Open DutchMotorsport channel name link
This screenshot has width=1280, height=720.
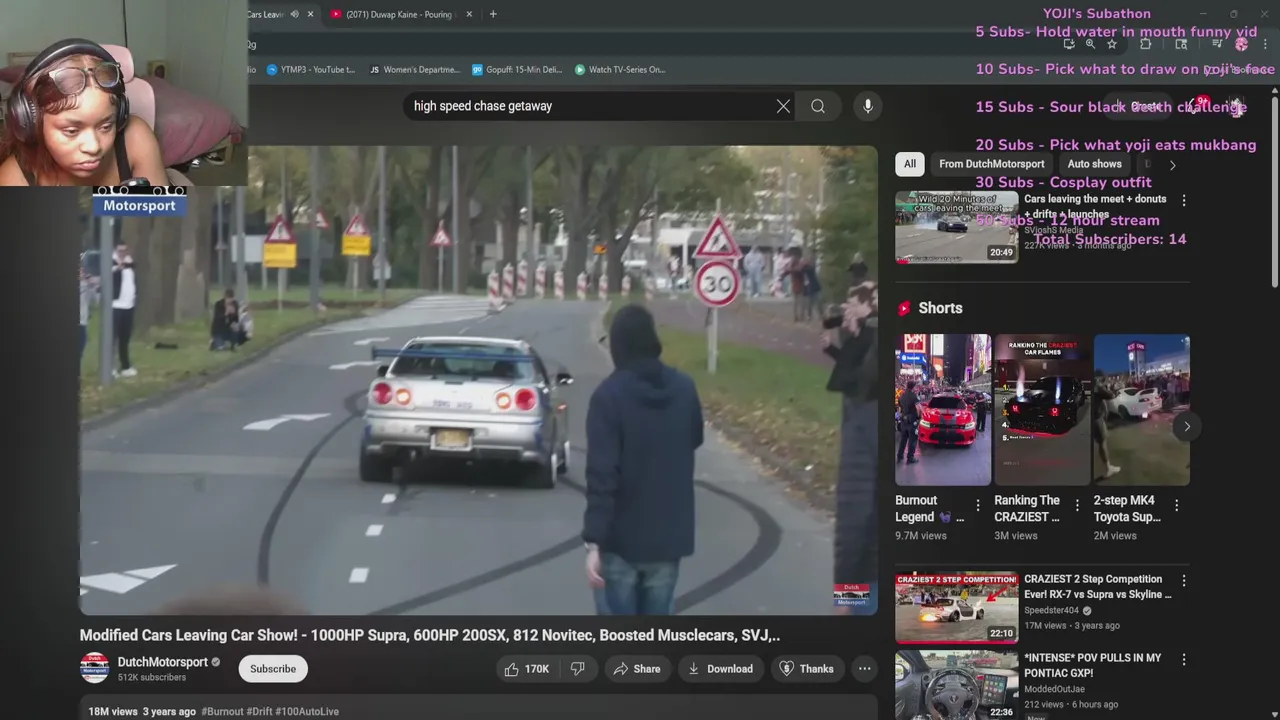pos(163,662)
